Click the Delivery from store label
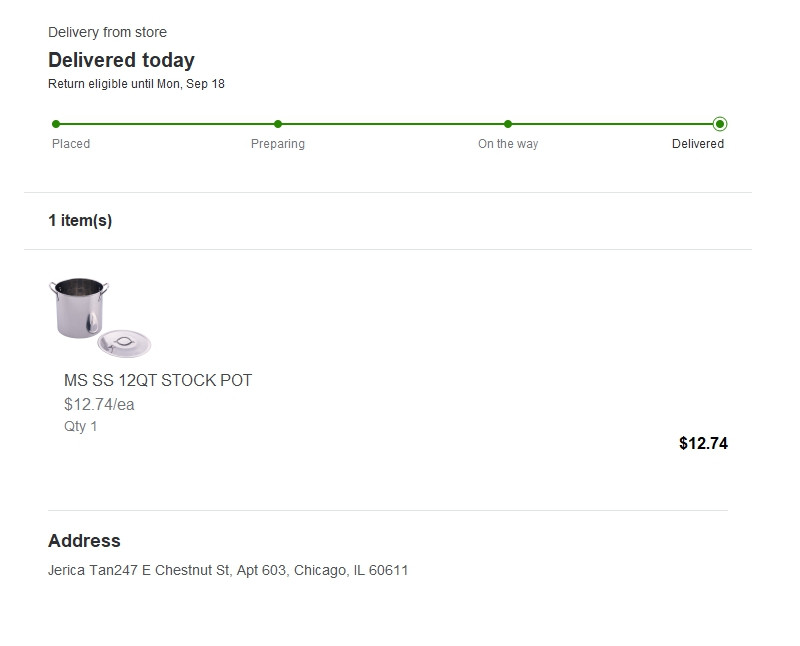This screenshot has width=800, height=646. pos(107,32)
